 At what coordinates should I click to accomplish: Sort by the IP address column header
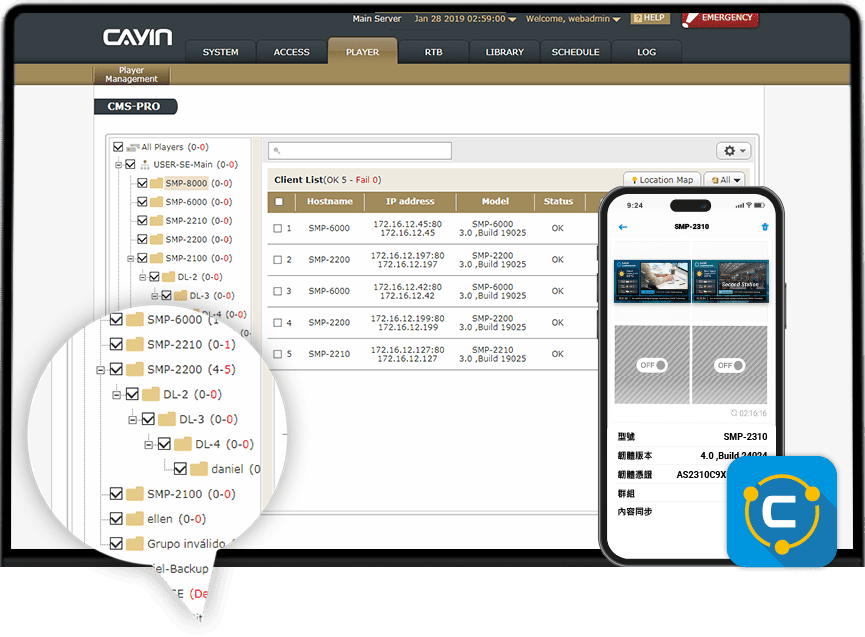tap(410, 201)
